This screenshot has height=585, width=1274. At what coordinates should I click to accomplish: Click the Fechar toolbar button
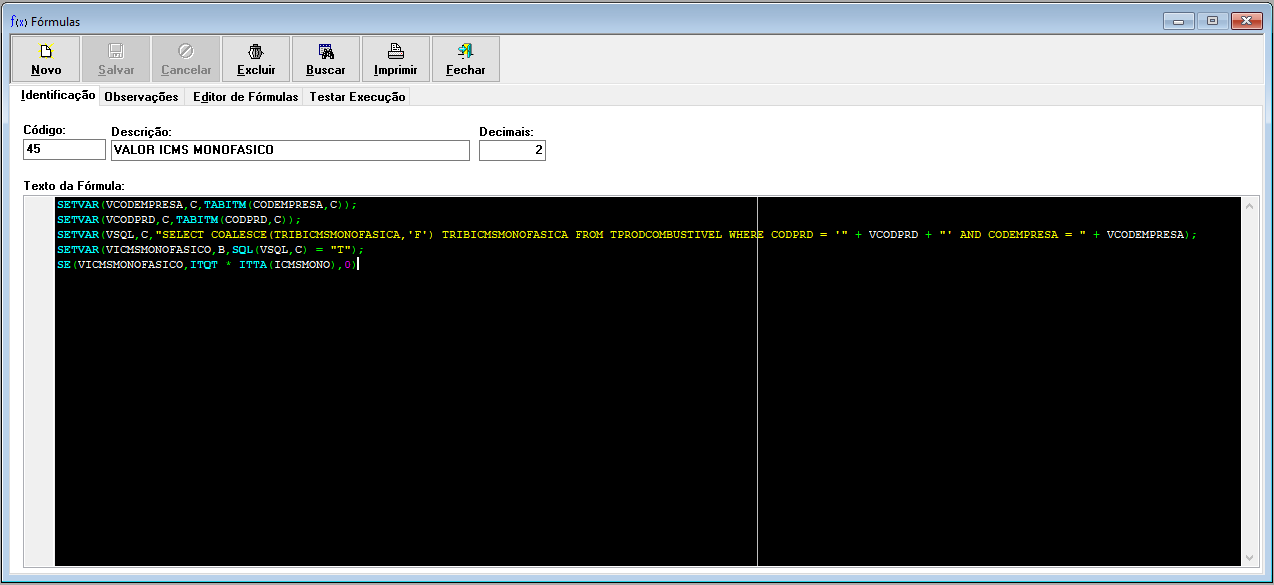coord(466,59)
